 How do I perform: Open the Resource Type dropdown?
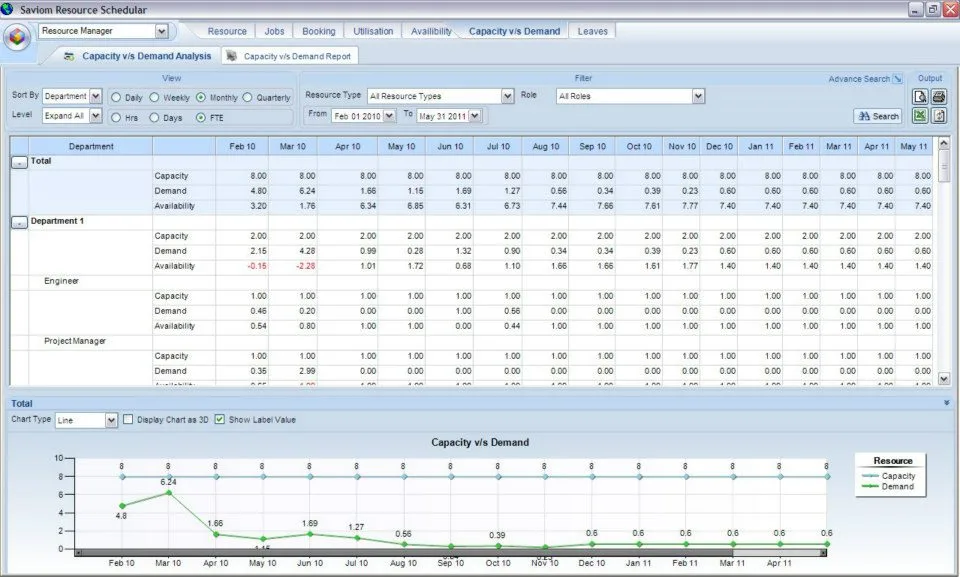[508, 96]
